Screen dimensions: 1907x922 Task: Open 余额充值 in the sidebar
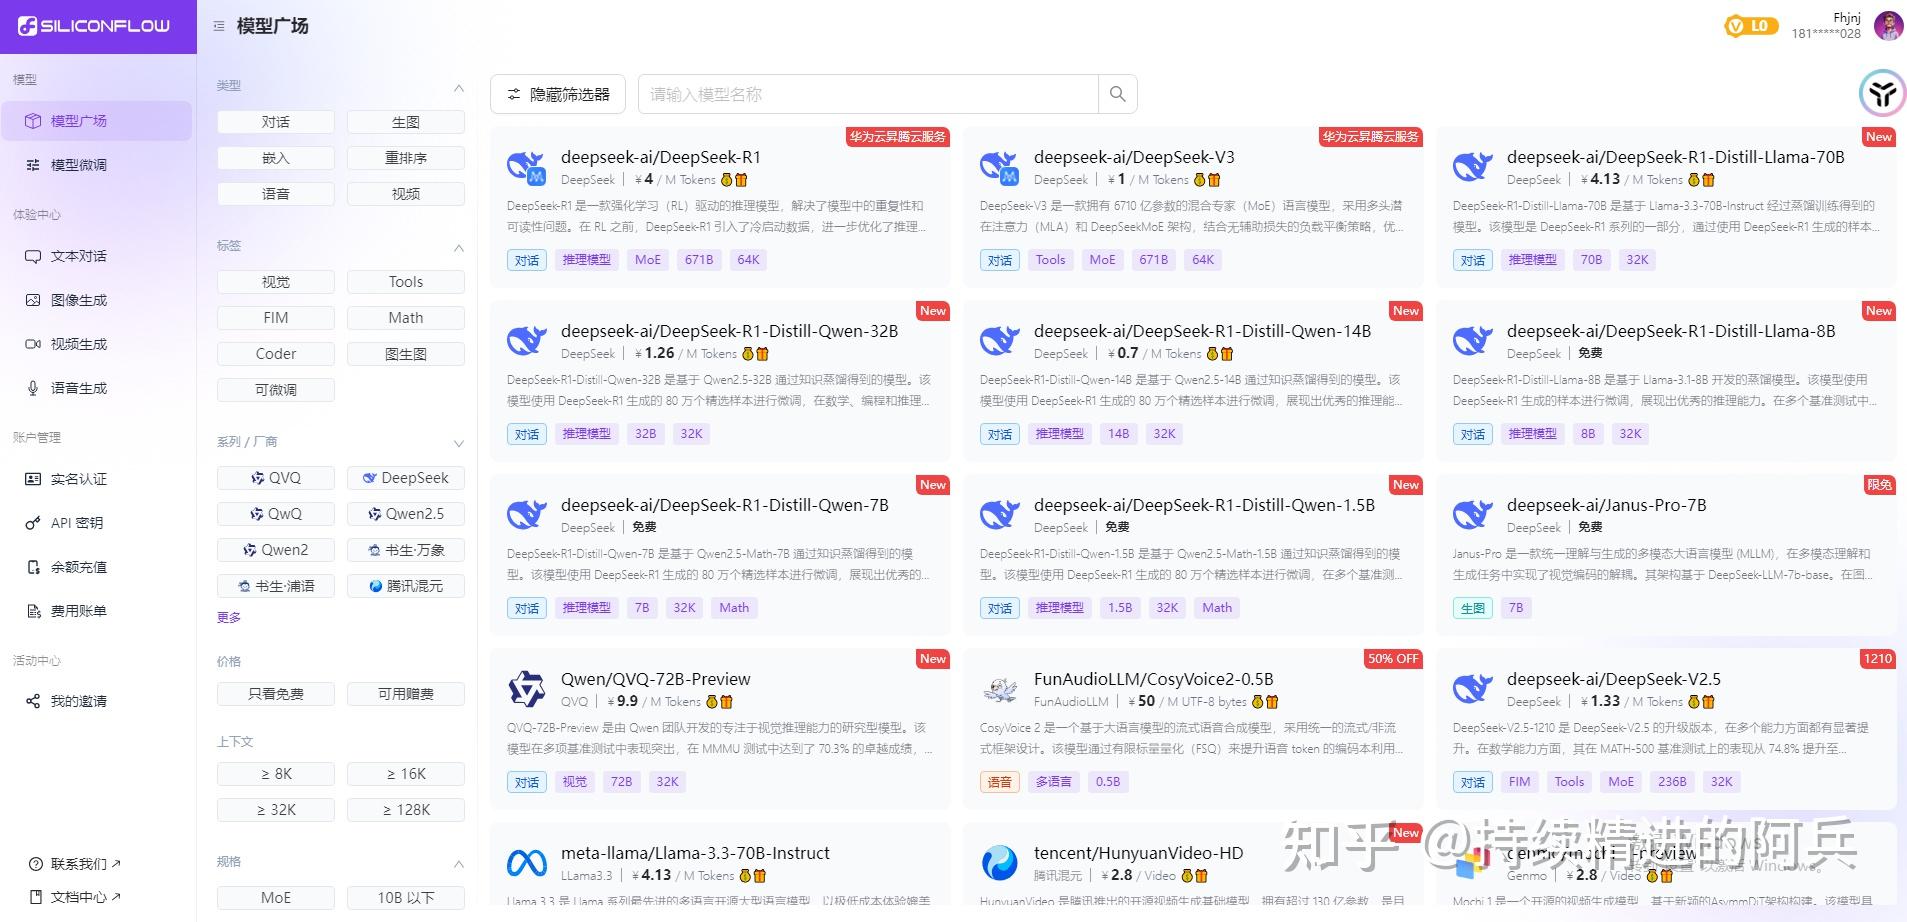[97, 567]
